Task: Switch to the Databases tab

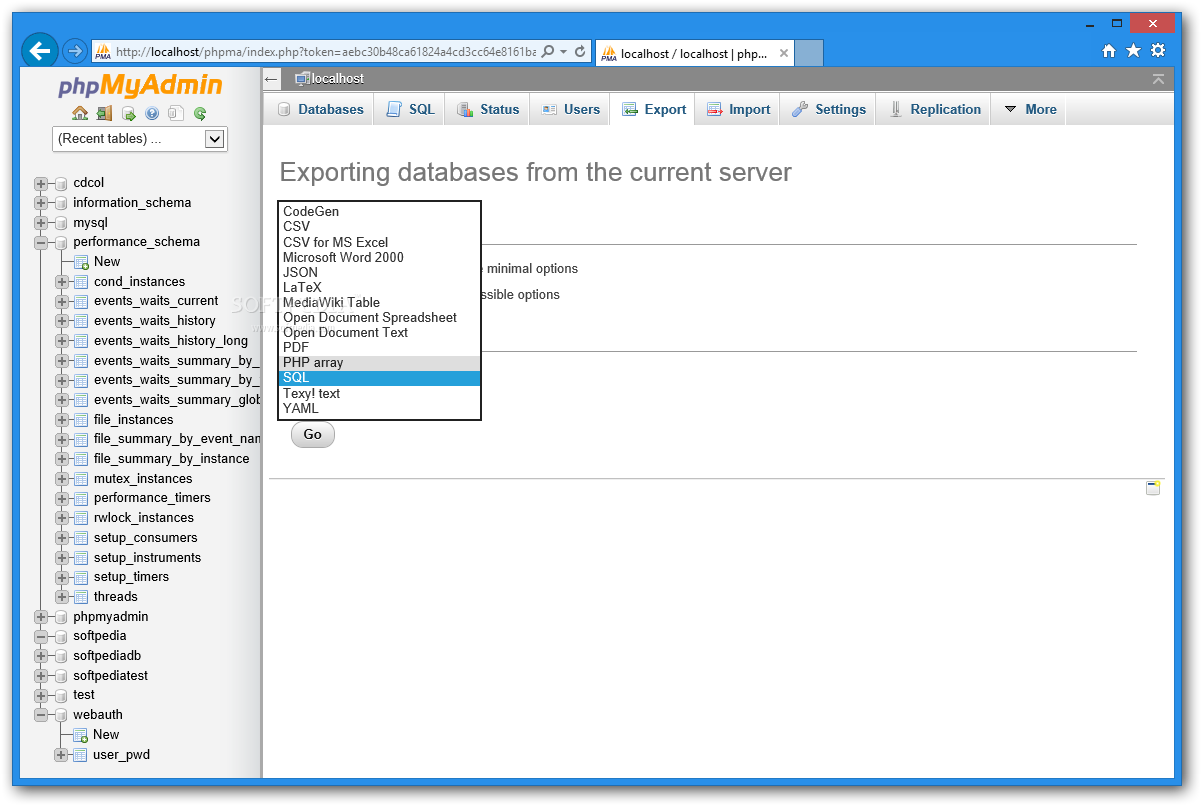Action: pyautogui.click(x=320, y=109)
